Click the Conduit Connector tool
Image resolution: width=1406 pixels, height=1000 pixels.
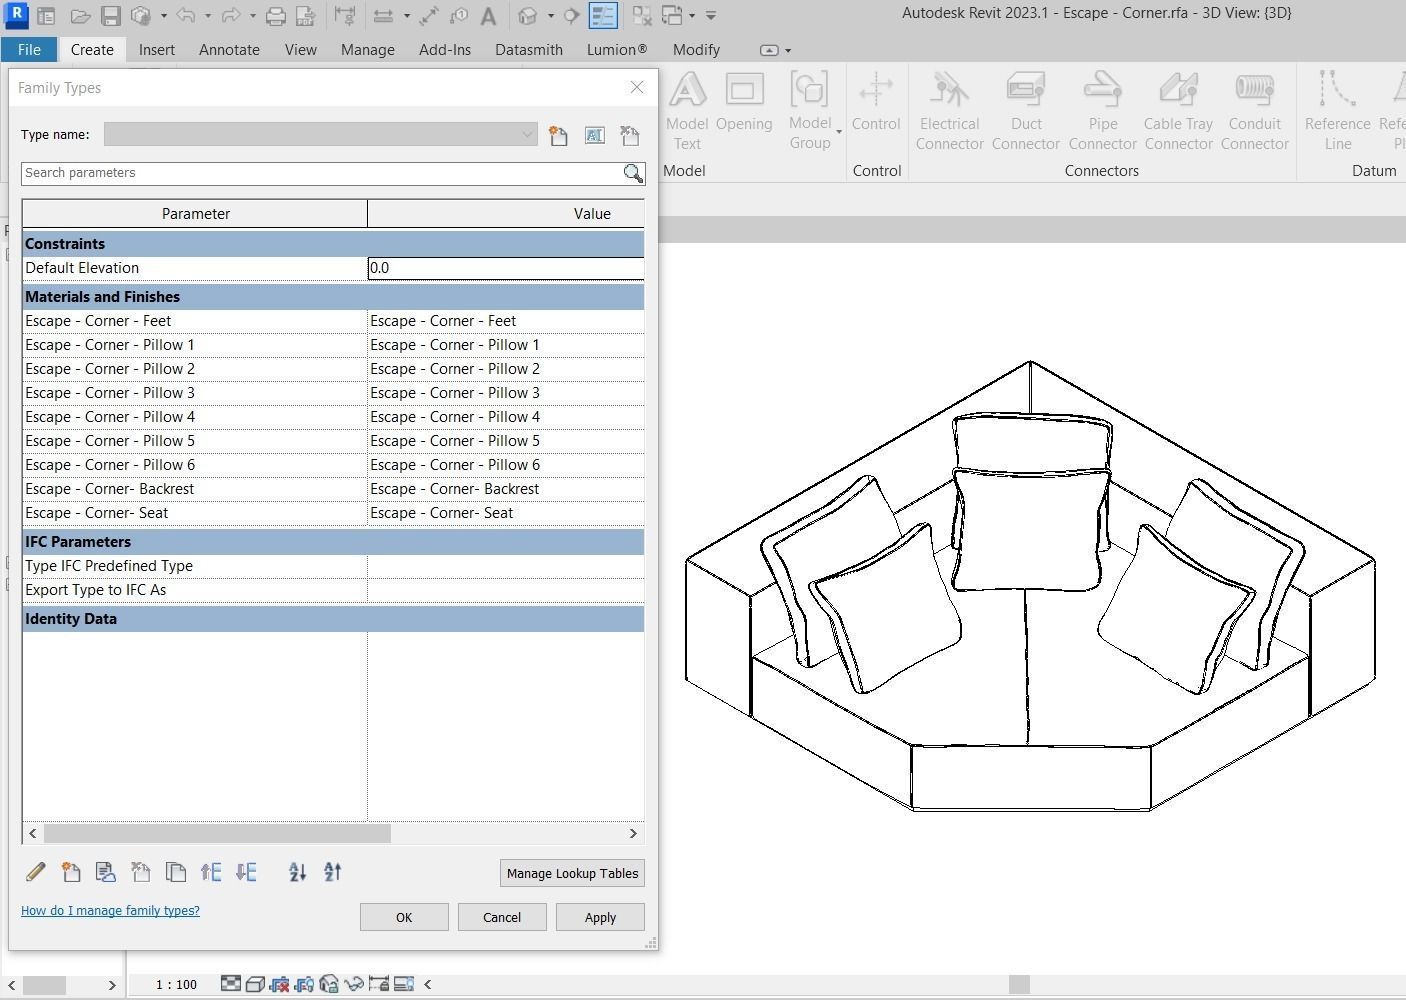(x=1255, y=112)
